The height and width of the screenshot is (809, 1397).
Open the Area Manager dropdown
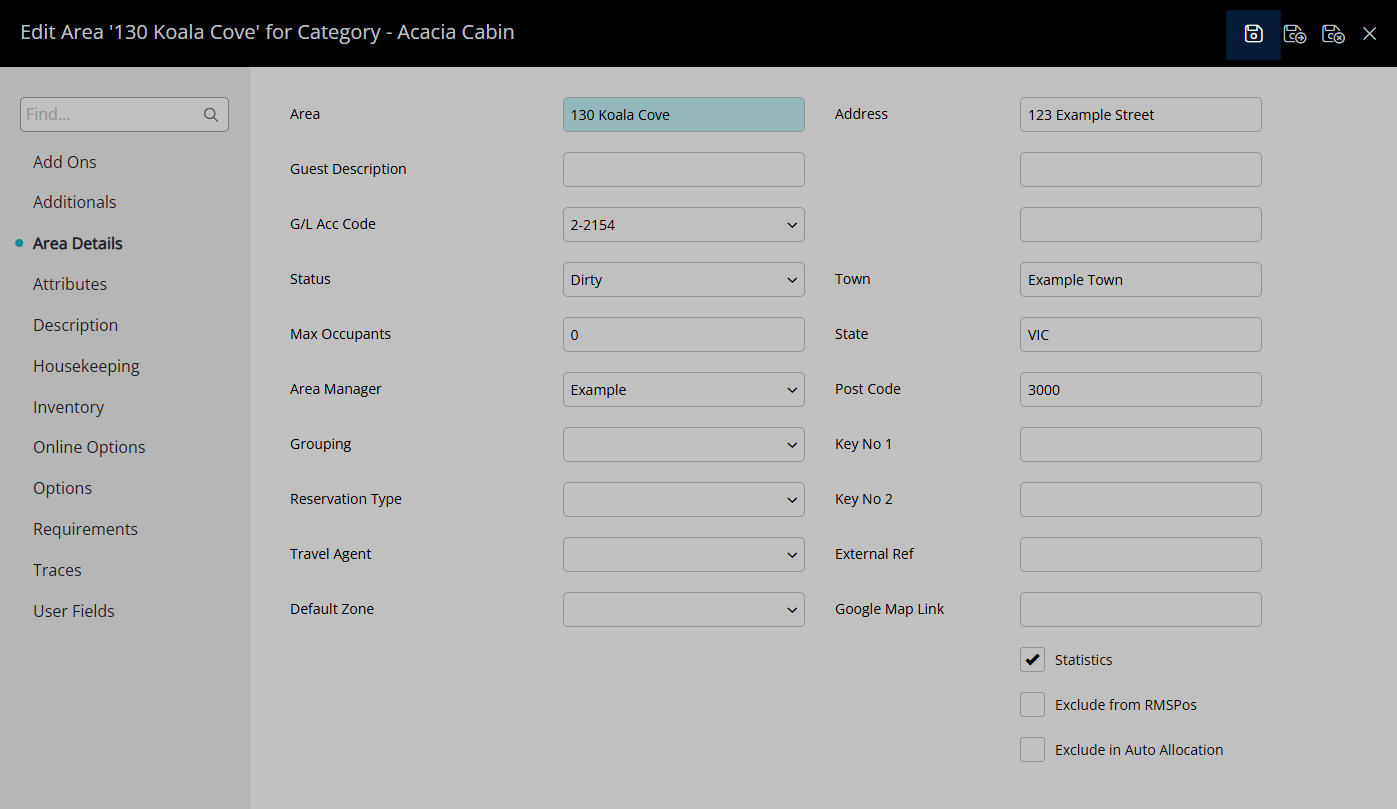click(x=684, y=390)
